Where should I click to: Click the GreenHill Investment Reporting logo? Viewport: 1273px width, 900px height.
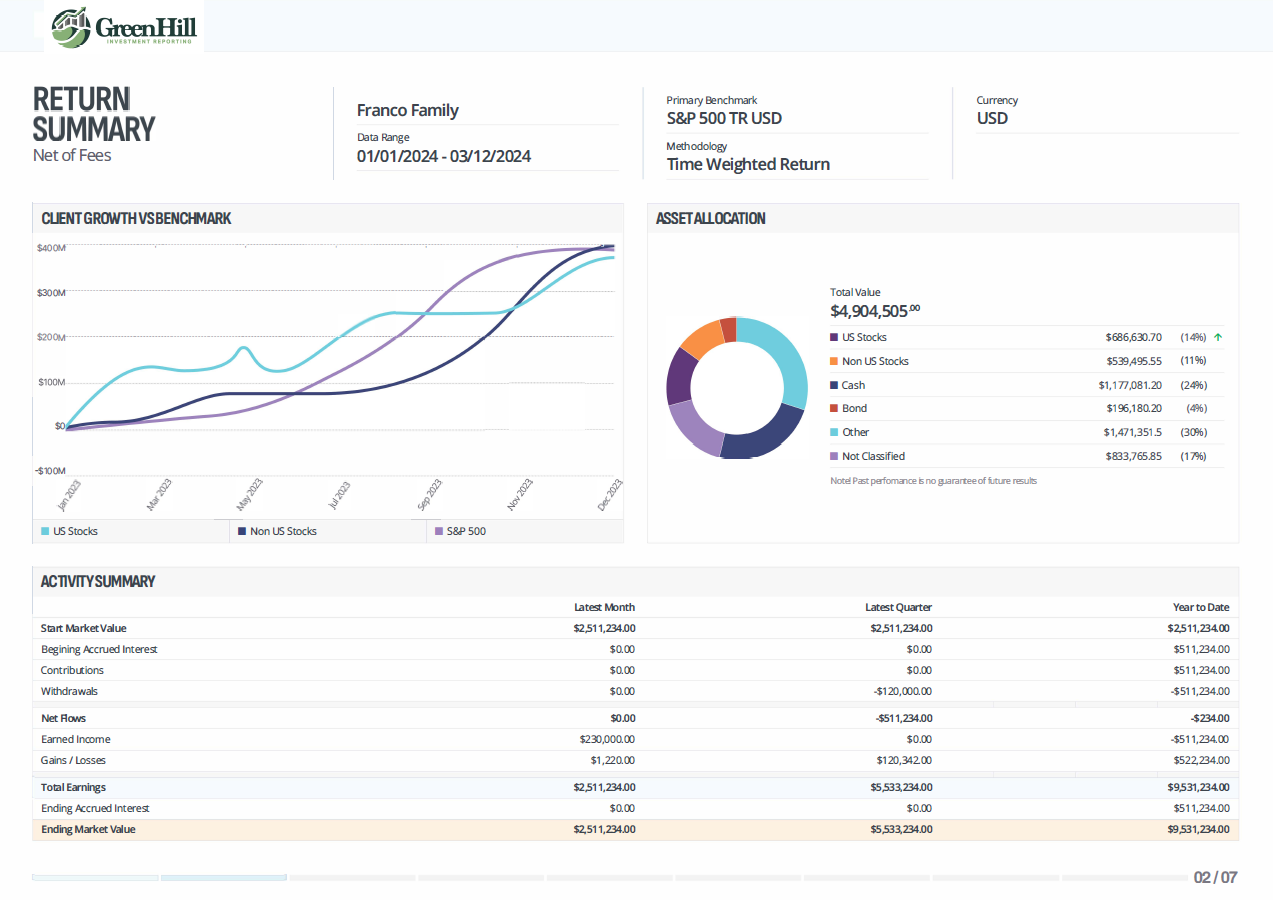click(x=124, y=27)
